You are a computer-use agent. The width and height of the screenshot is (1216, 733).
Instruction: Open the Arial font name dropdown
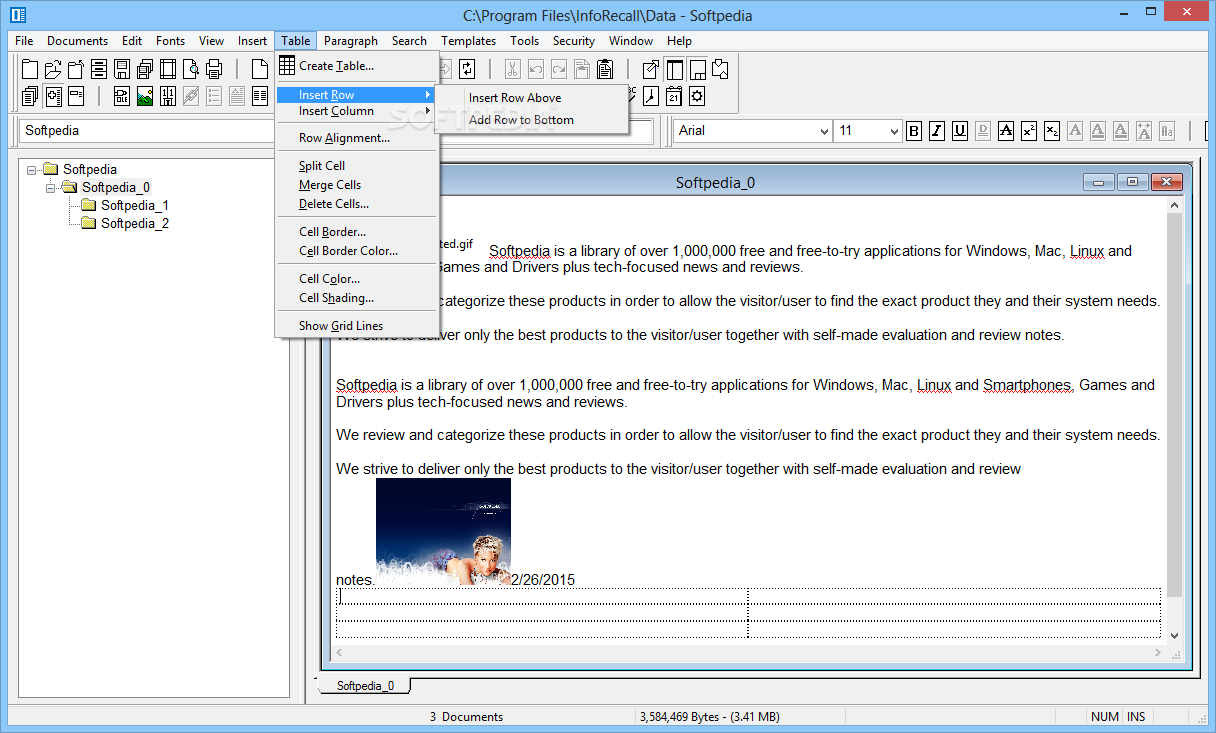click(824, 131)
